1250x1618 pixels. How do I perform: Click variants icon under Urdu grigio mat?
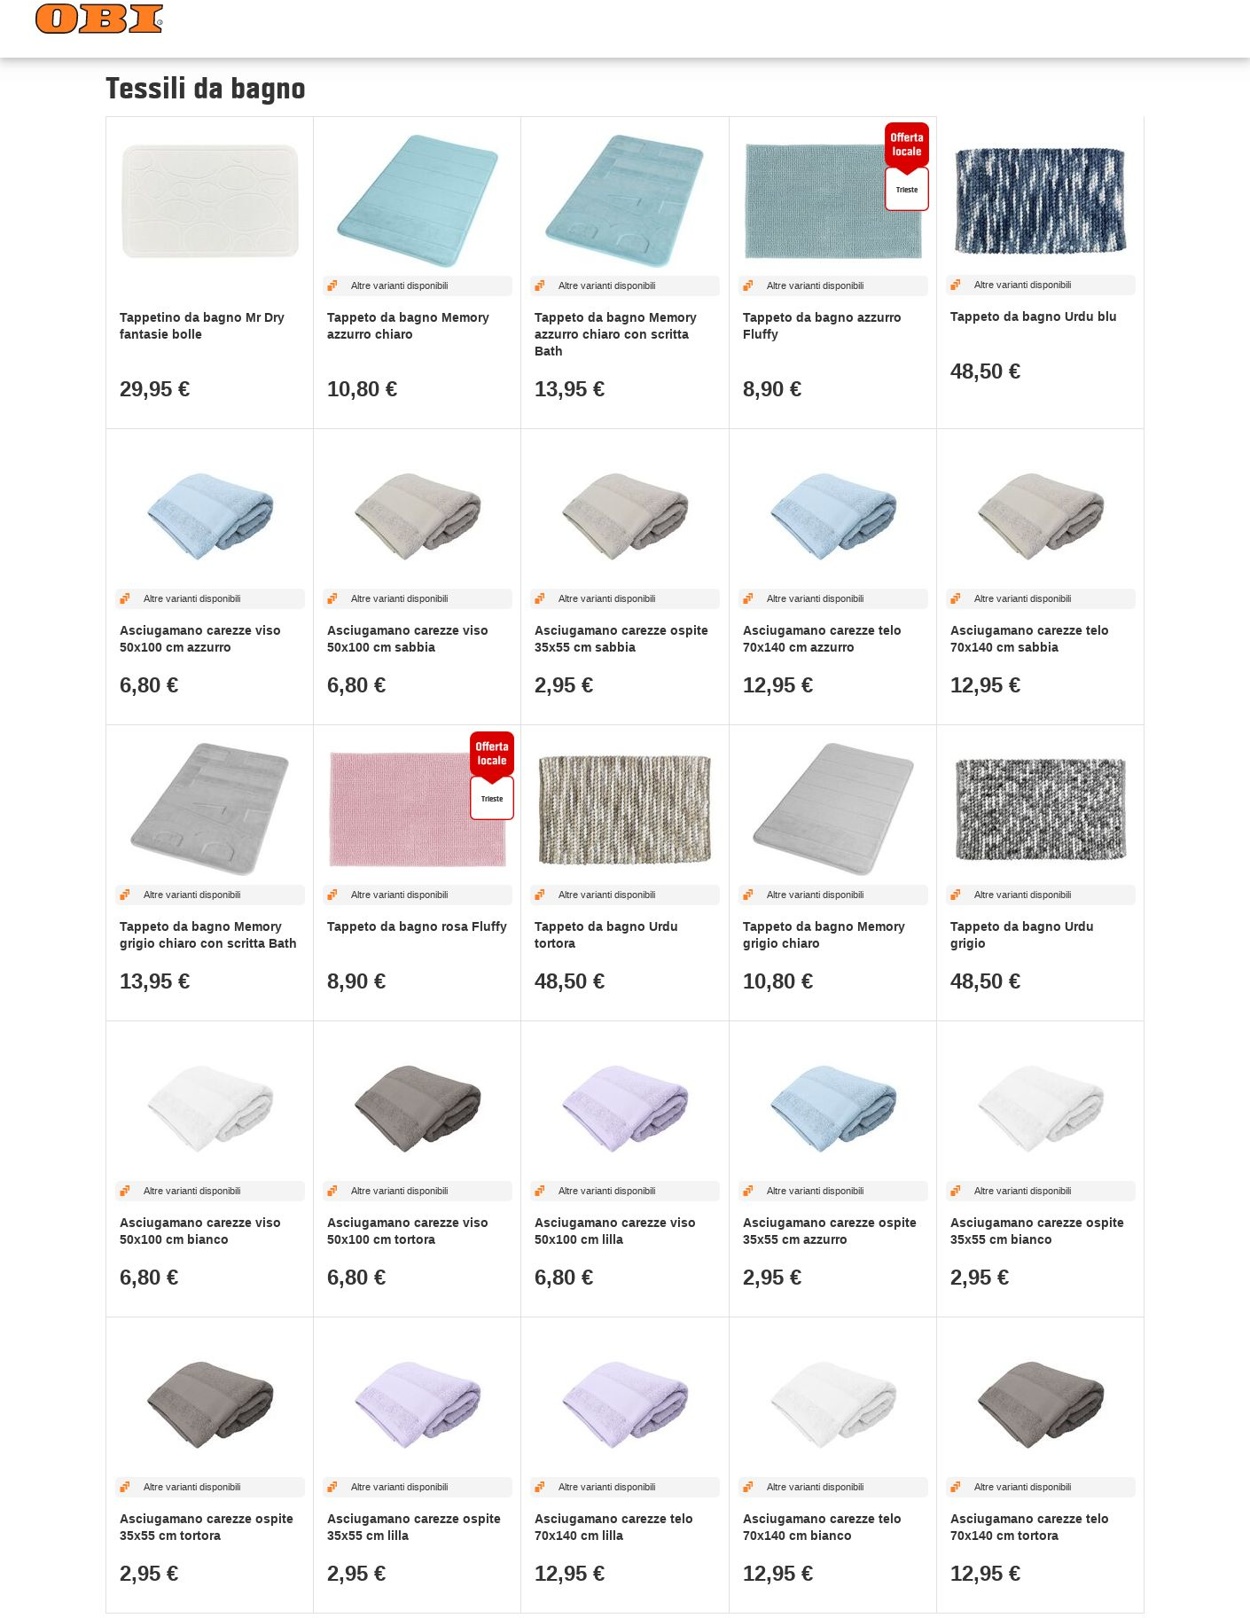click(x=955, y=895)
